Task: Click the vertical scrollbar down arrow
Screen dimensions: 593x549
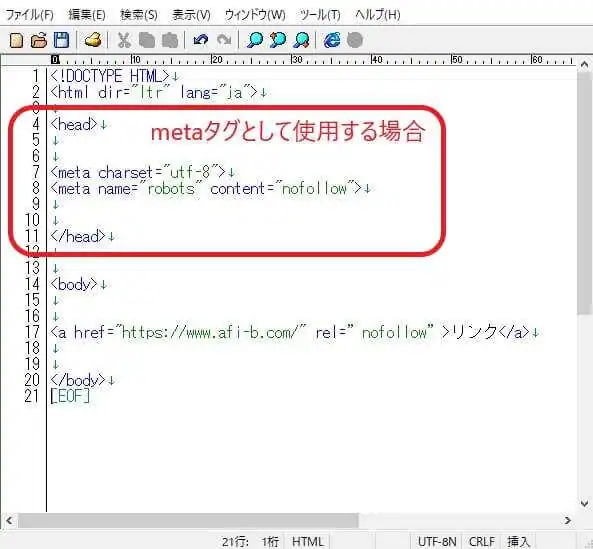Action: tap(584, 504)
